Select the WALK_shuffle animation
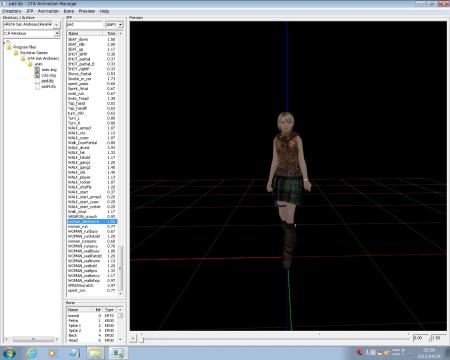450x360 pixels. [92, 187]
